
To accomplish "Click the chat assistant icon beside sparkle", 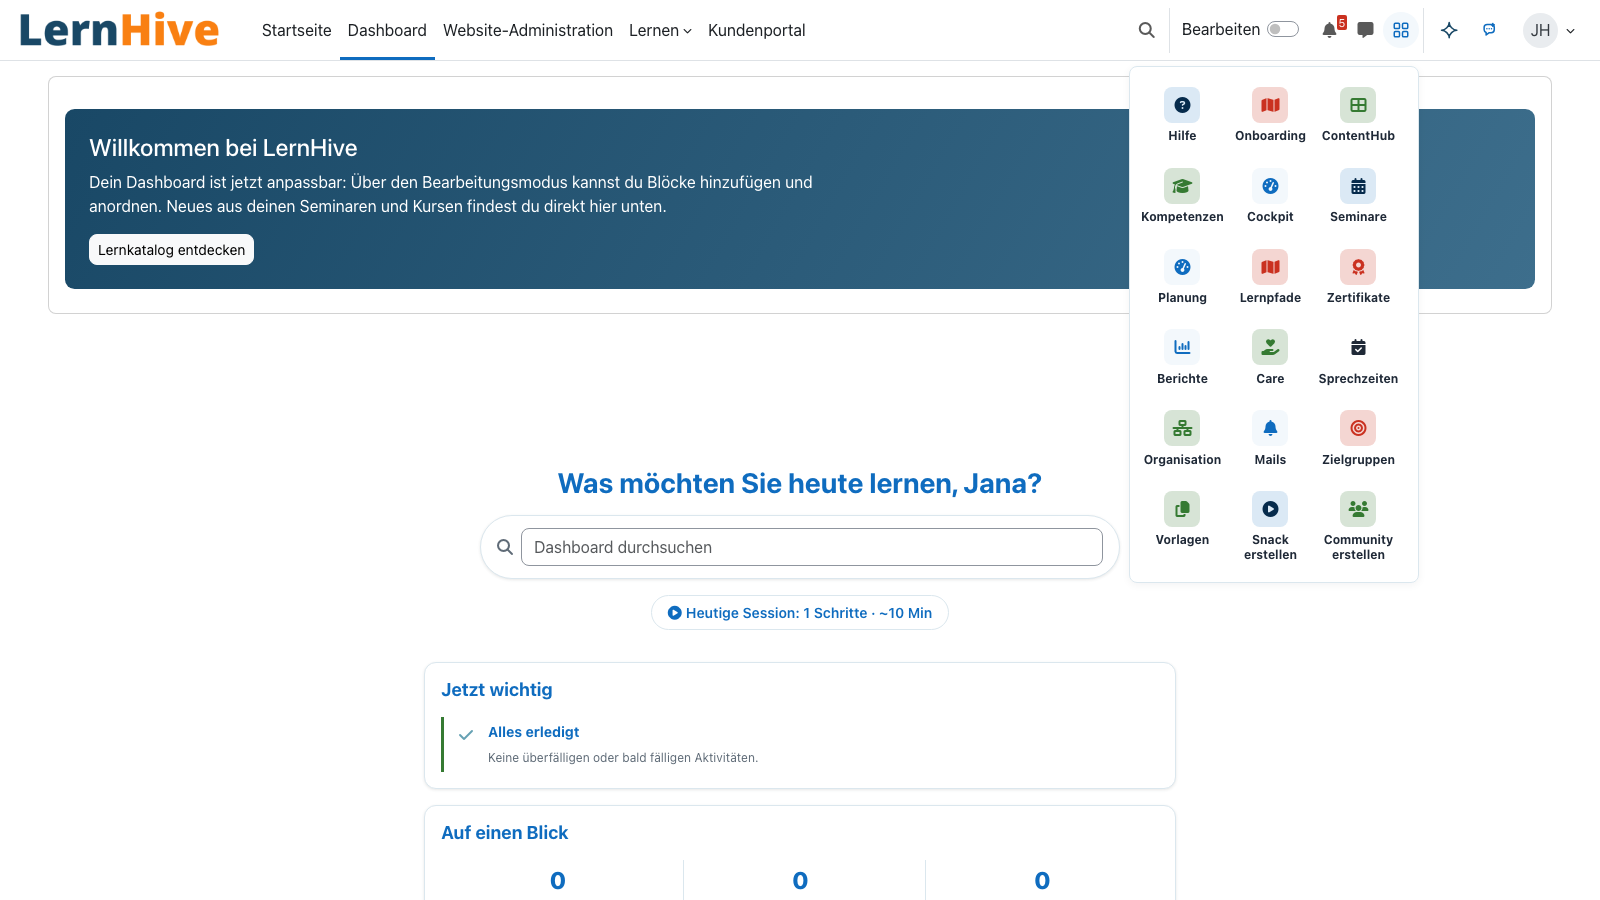I will pyautogui.click(x=1489, y=30).
